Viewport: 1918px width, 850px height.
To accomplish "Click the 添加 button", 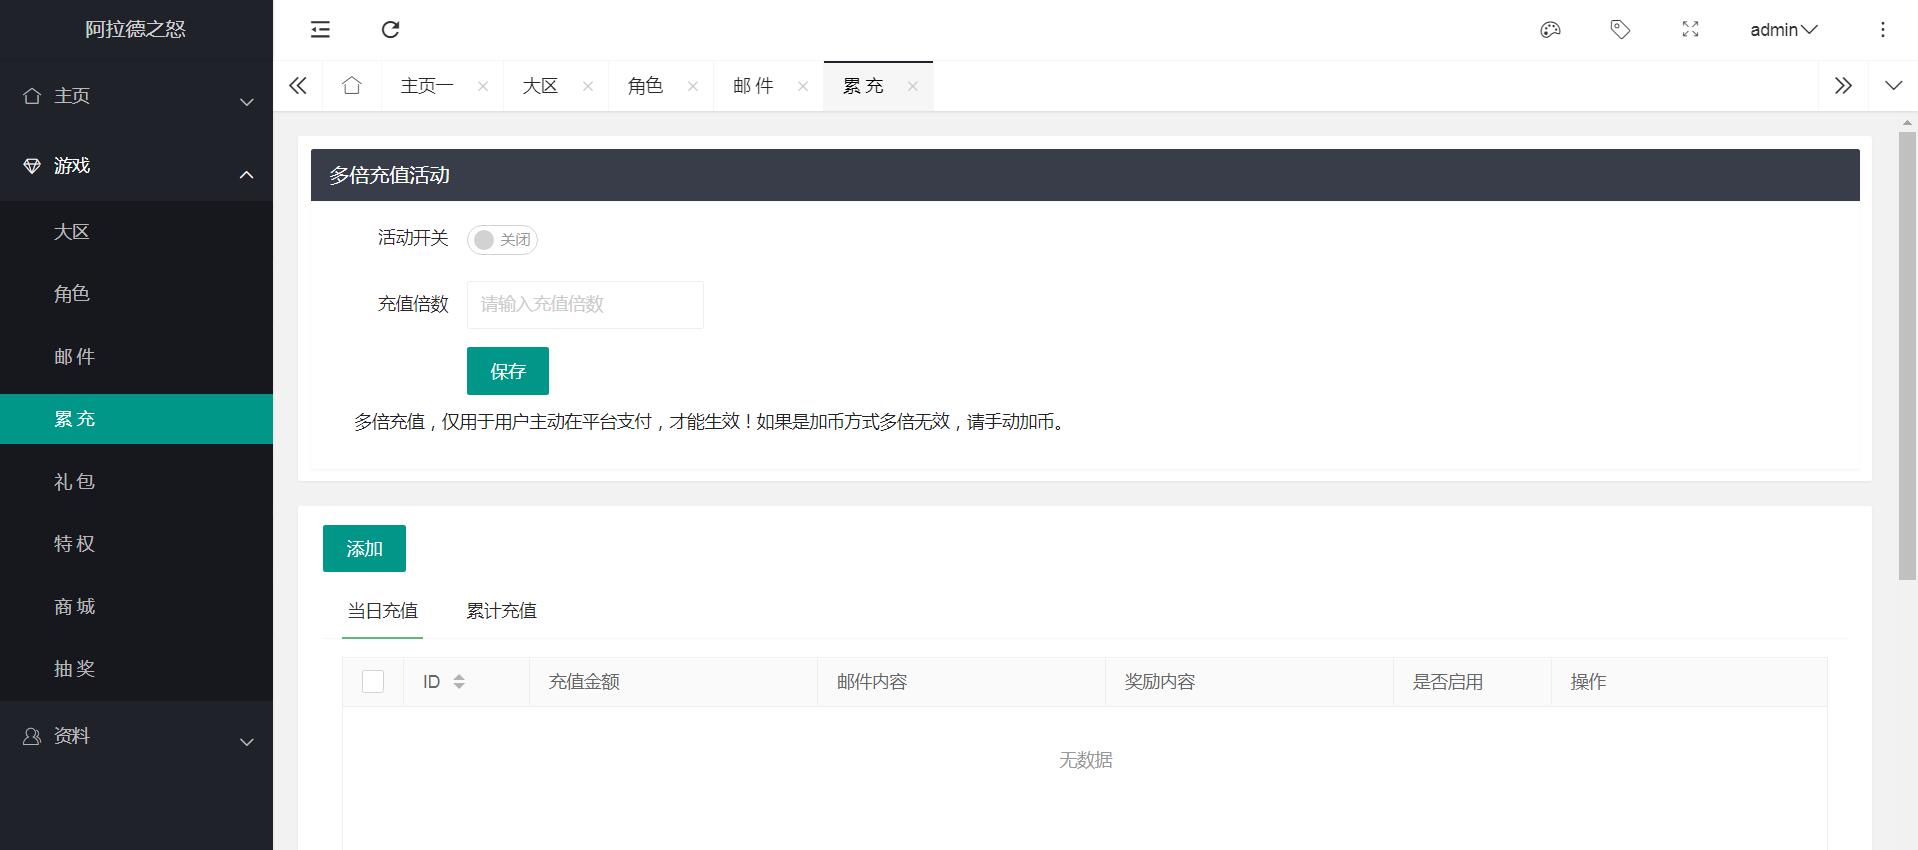I will point(364,549).
